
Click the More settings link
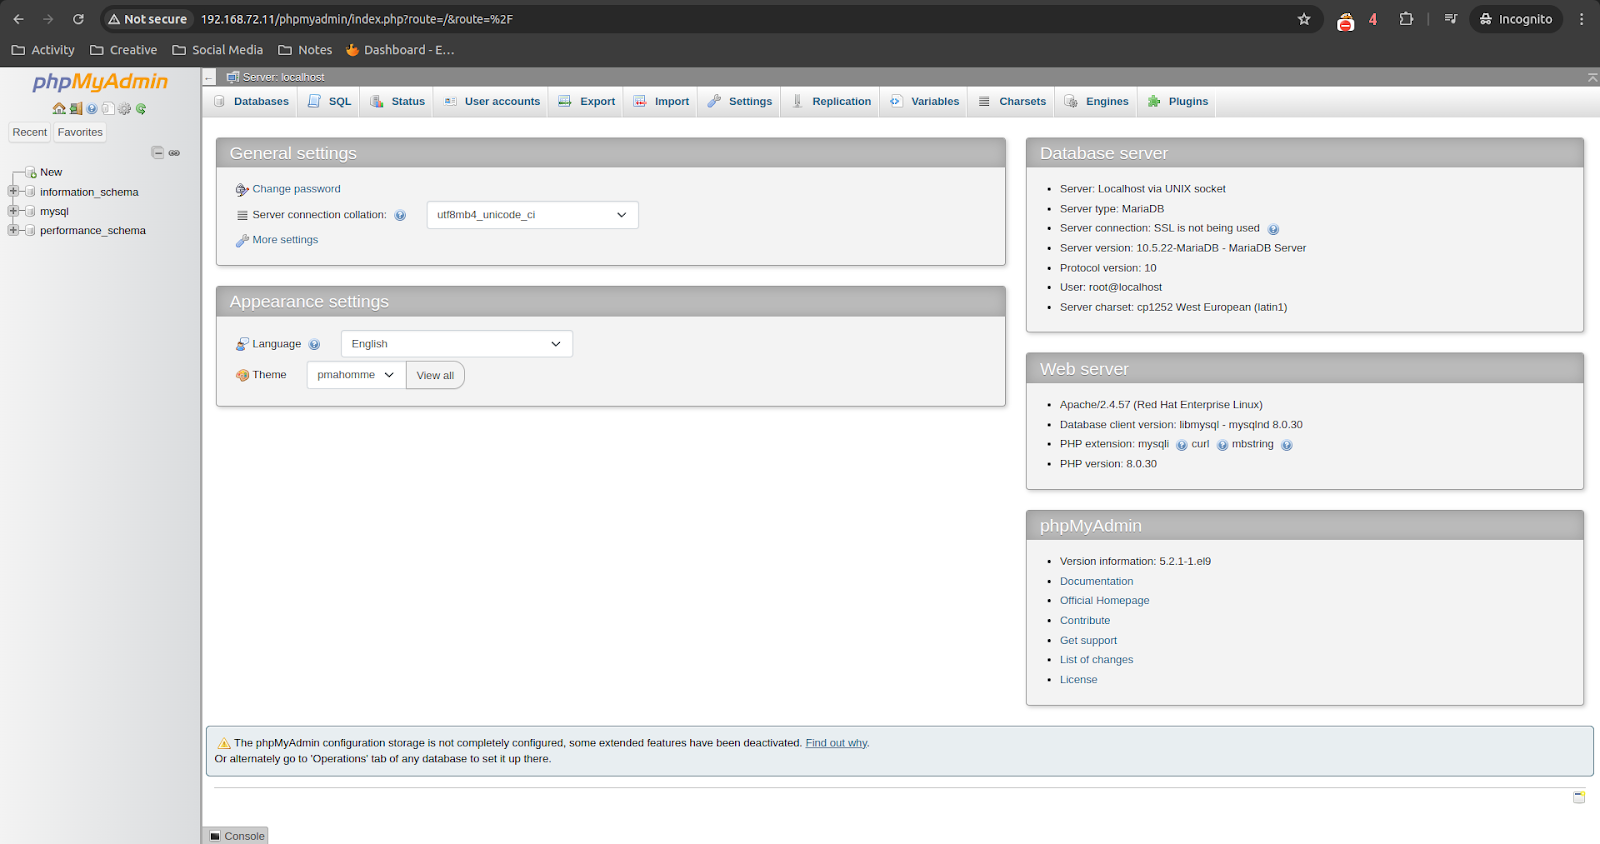285,240
